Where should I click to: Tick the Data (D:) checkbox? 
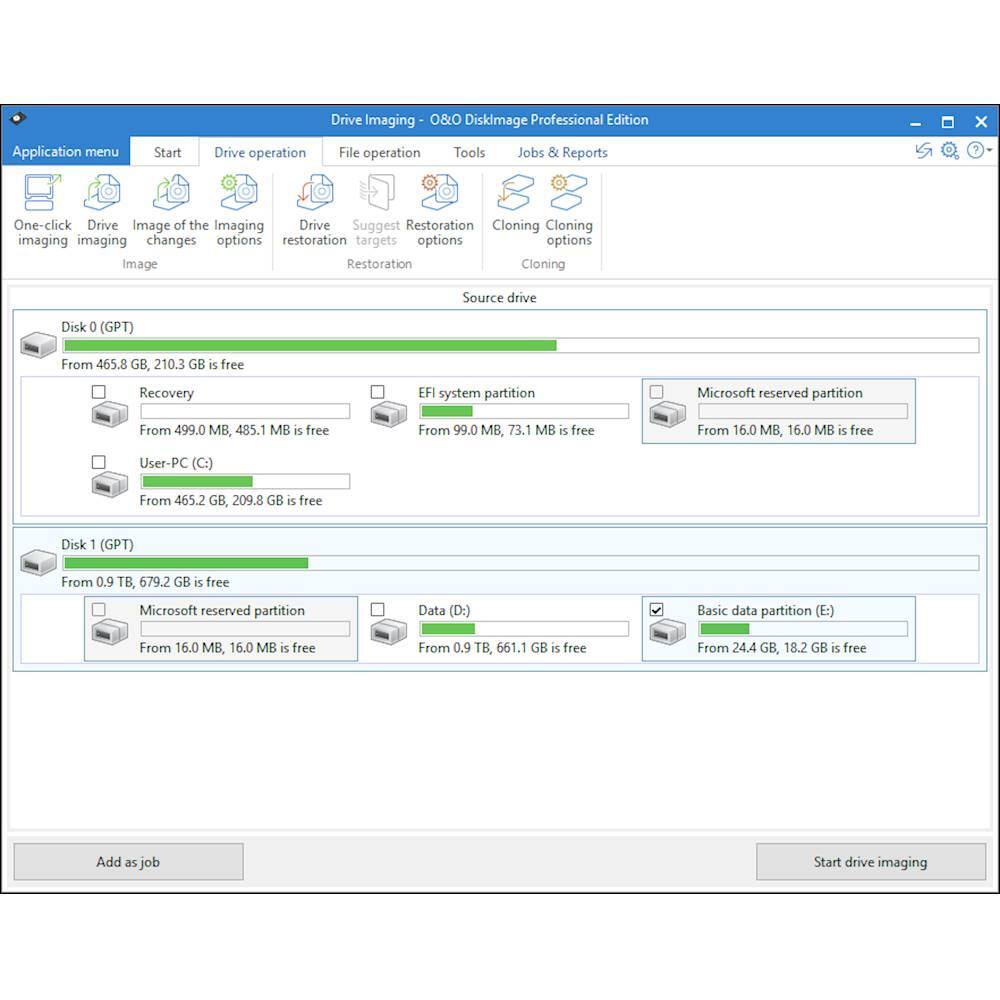pyautogui.click(x=377, y=610)
